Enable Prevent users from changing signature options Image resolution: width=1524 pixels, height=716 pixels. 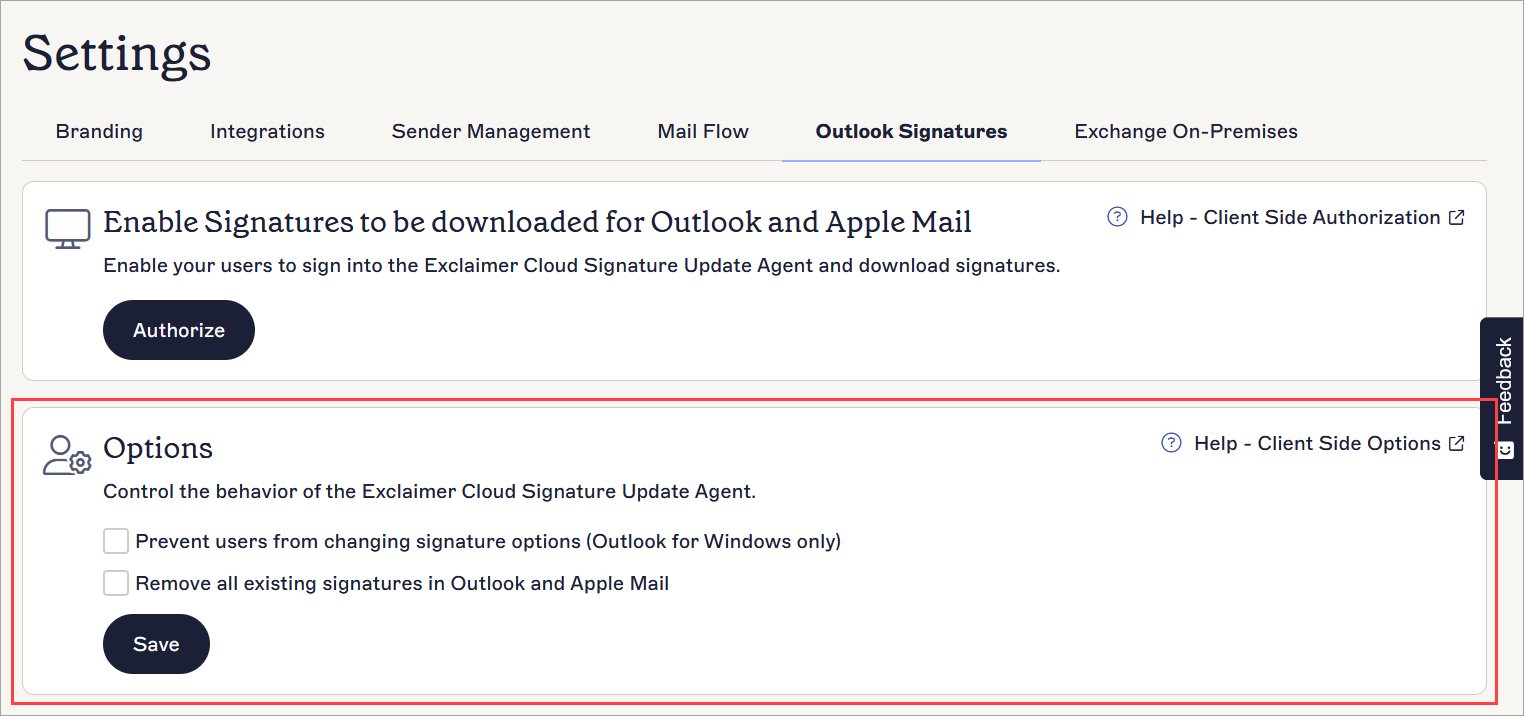[116, 542]
